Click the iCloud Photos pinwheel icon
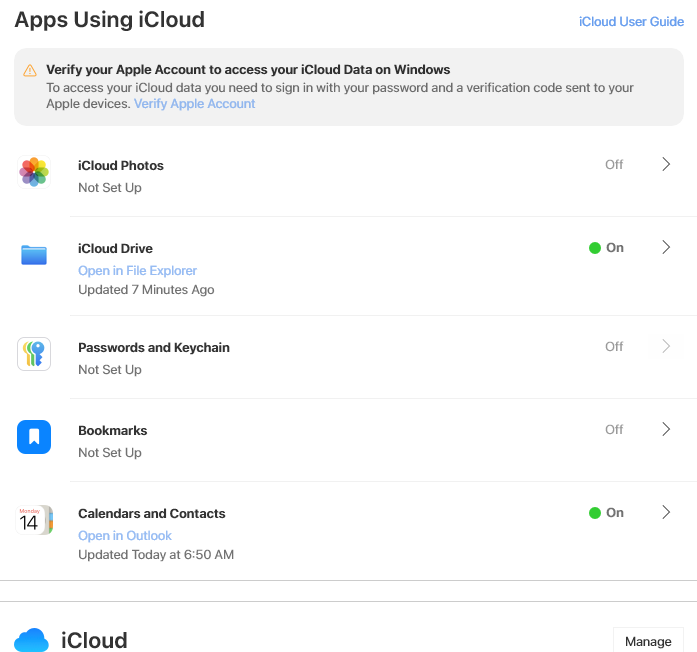Image resolution: width=697 pixels, height=652 pixels. pyautogui.click(x=34, y=172)
